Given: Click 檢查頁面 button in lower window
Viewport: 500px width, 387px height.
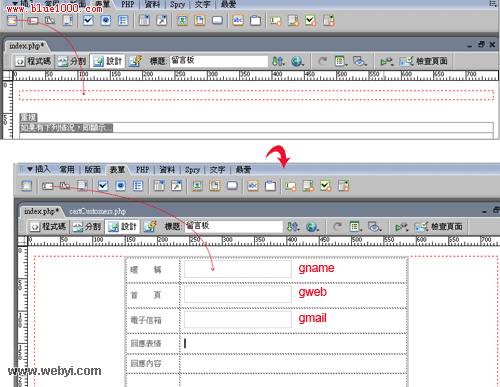Looking at the screenshot, I should coord(438,227).
